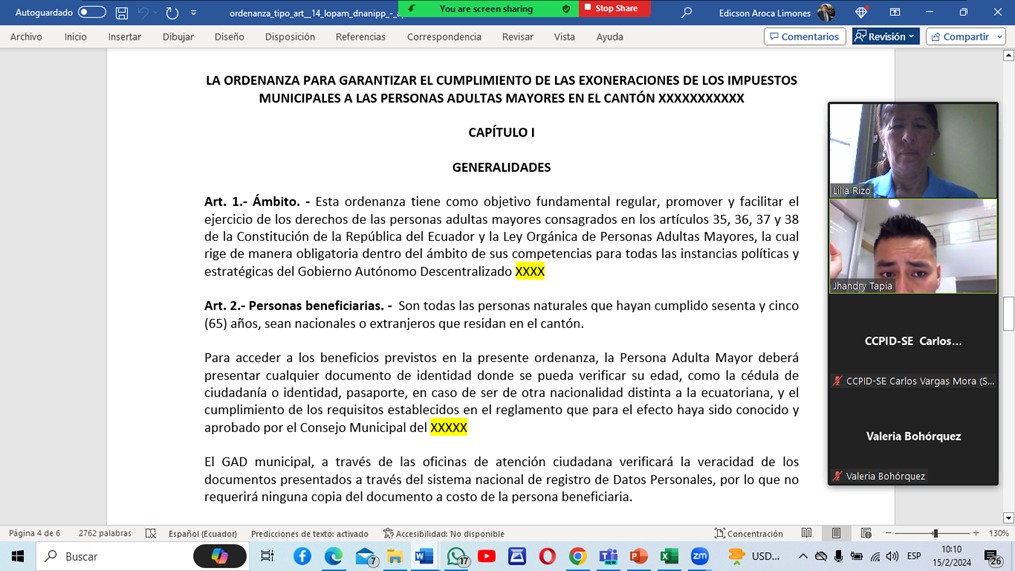Switch to Read Mode view icon

807,534
